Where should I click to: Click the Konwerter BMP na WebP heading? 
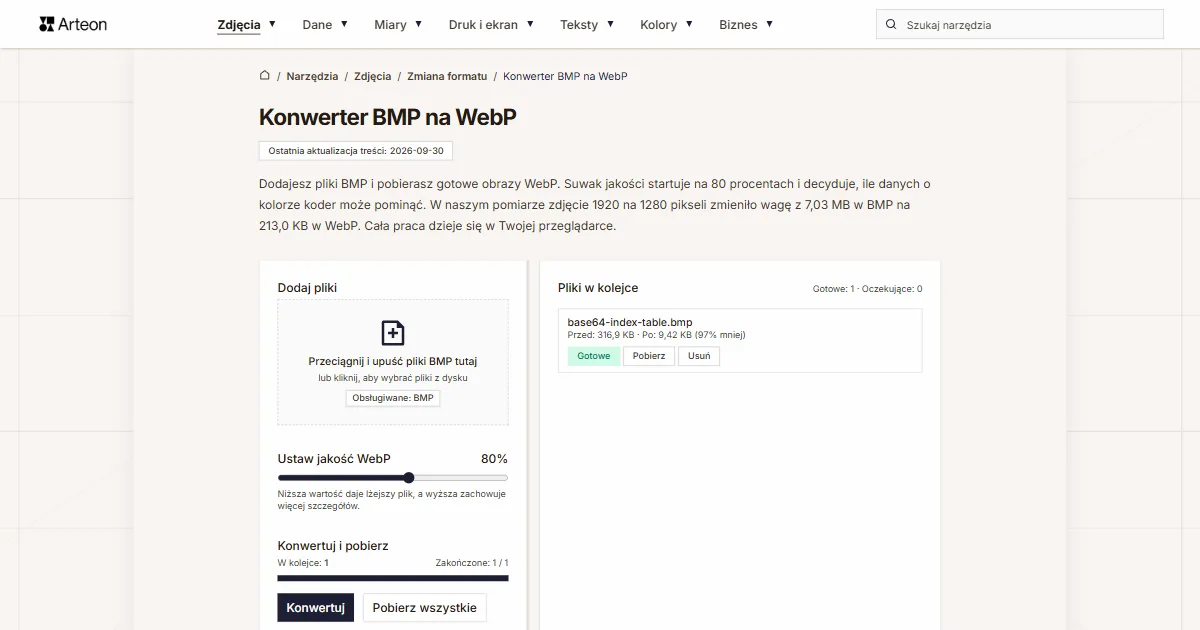(388, 117)
